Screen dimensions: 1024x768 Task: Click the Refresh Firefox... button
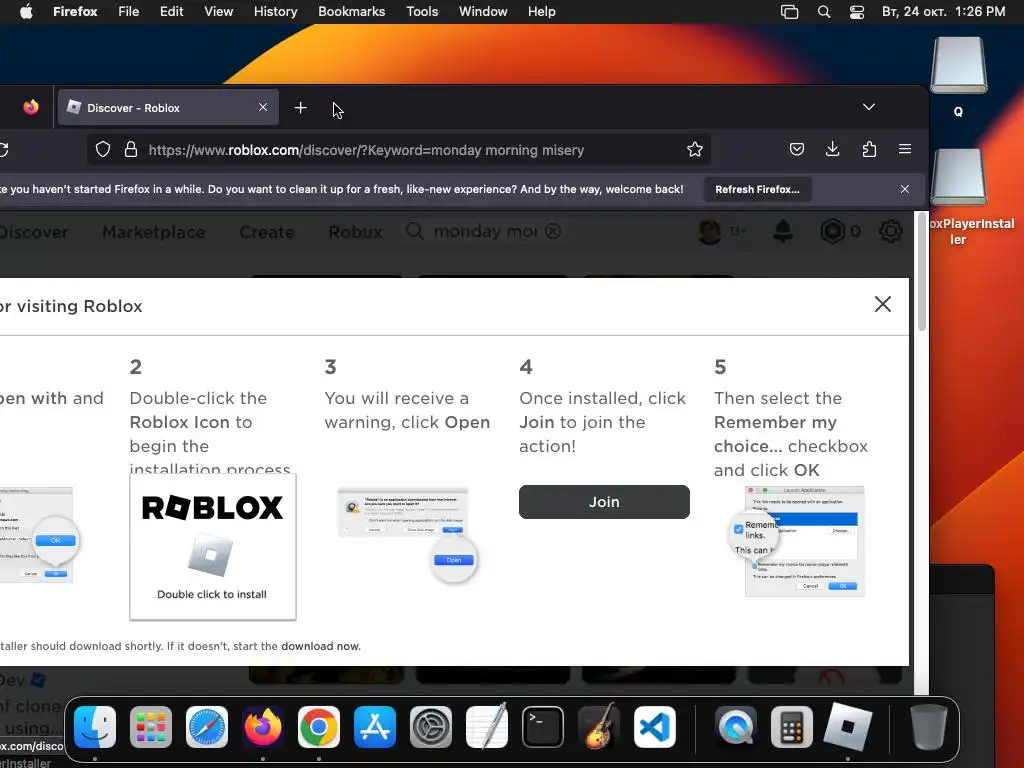point(758,189)
